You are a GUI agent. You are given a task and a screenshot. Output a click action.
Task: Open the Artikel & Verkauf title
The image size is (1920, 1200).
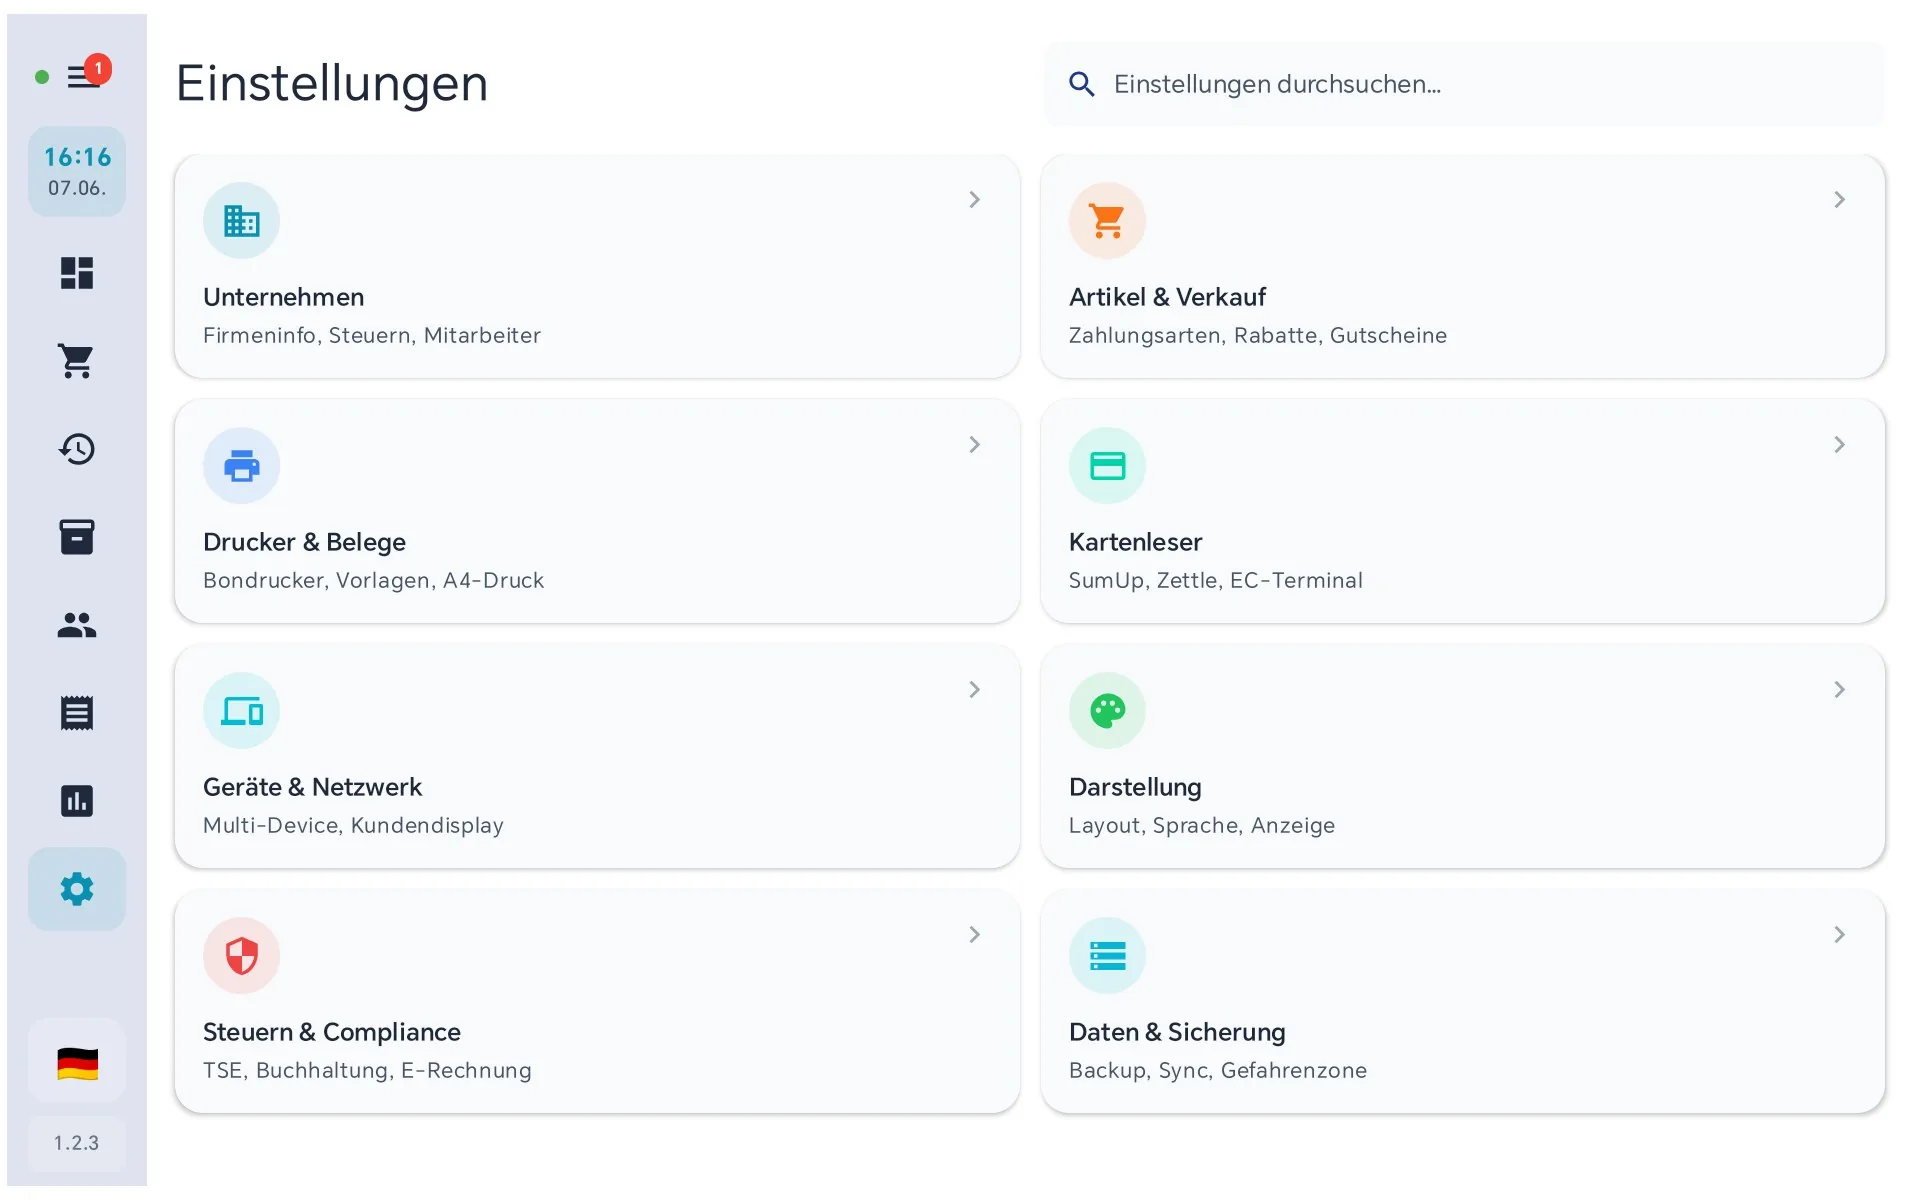(1167, 297)
